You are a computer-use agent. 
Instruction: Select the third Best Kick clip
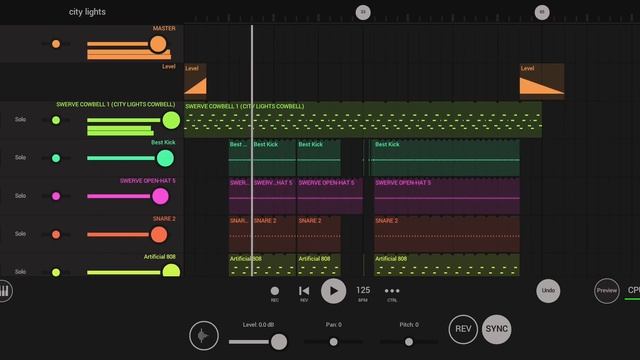coord(319,158)
